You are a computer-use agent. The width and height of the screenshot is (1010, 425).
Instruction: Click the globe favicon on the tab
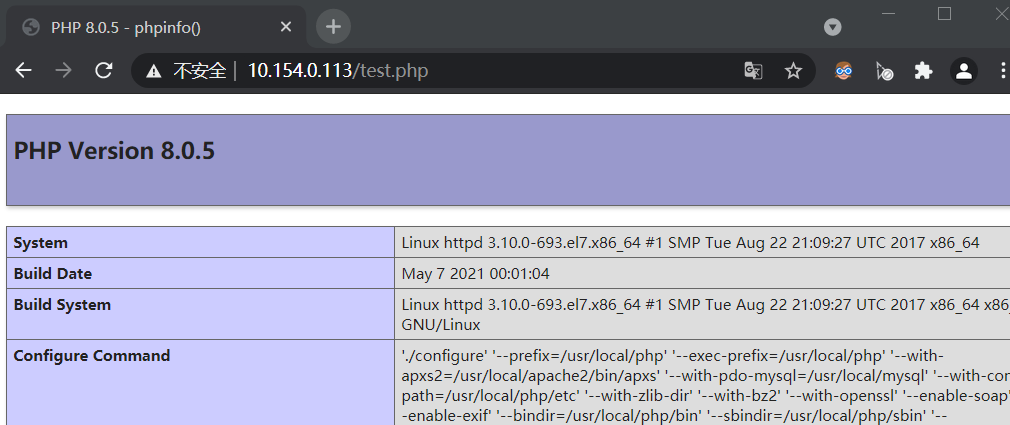tap(30, 27)
